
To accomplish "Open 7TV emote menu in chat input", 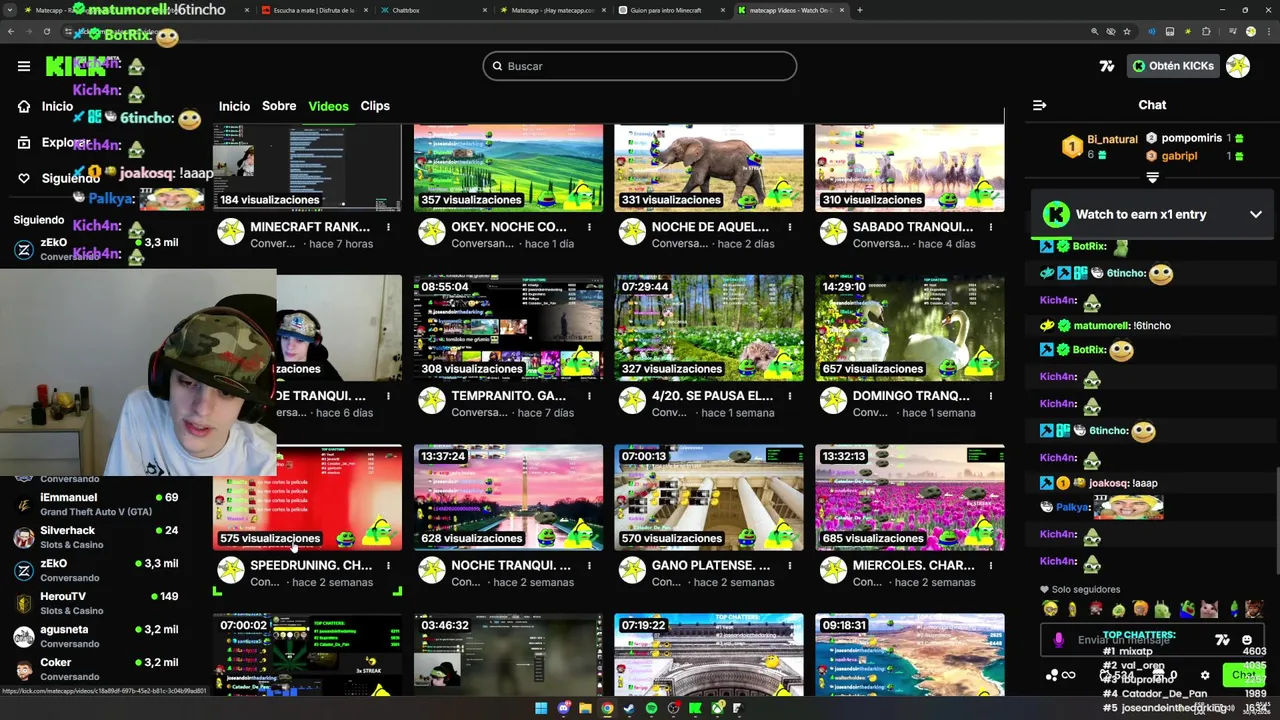I will click(x=1222, y=640).
